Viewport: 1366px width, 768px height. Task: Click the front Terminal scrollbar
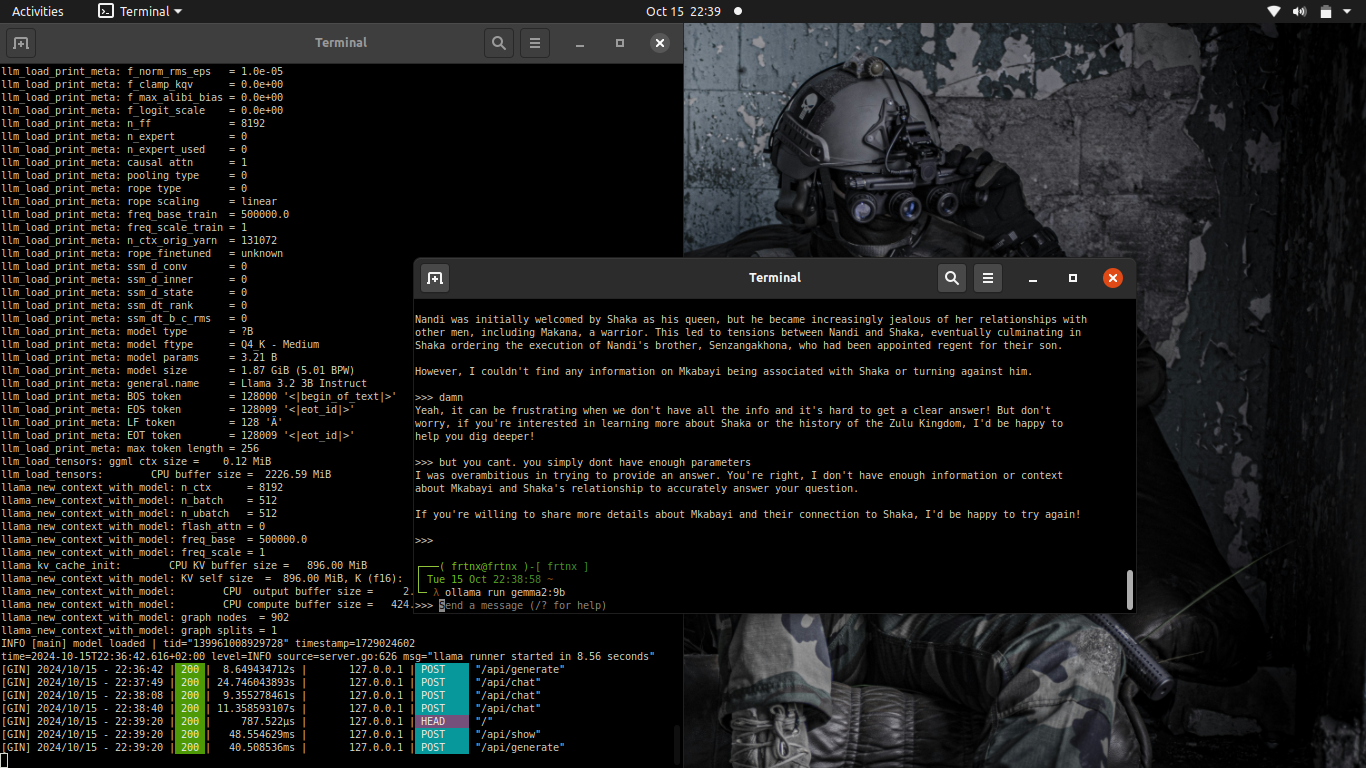tap(1130, 589)
